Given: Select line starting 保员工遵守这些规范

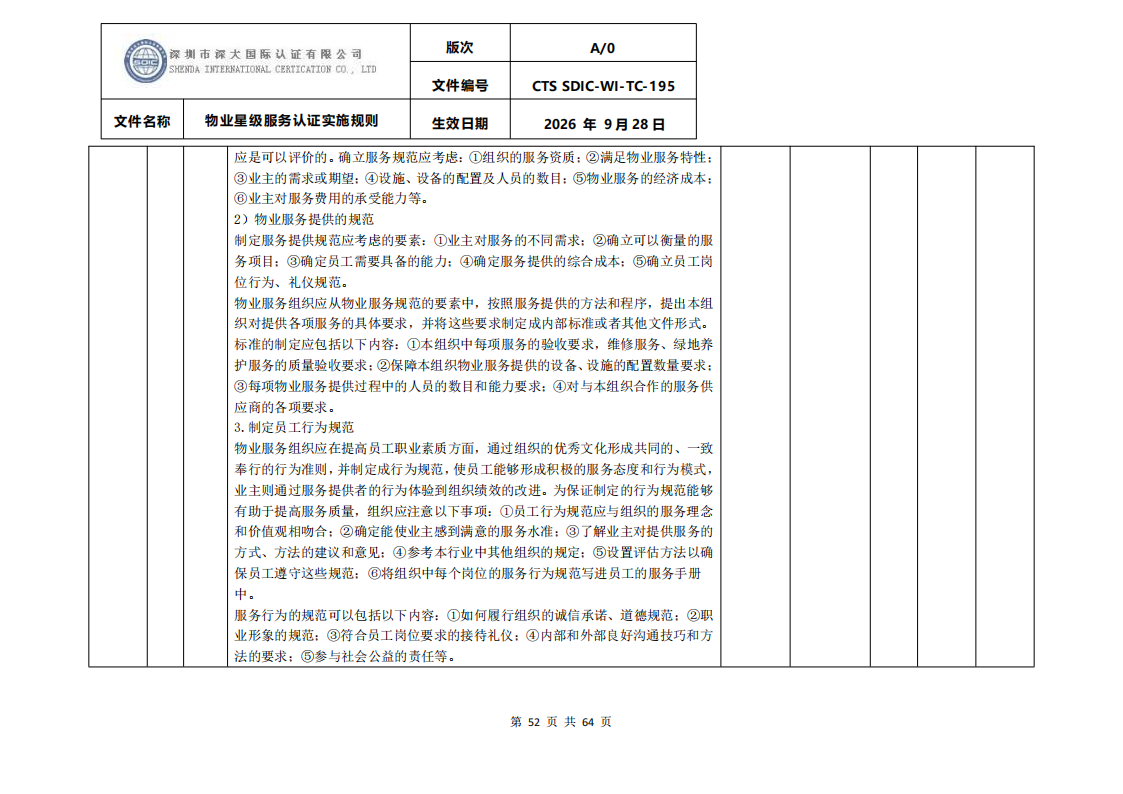Looking at the screenshot, I should (468, 573).
